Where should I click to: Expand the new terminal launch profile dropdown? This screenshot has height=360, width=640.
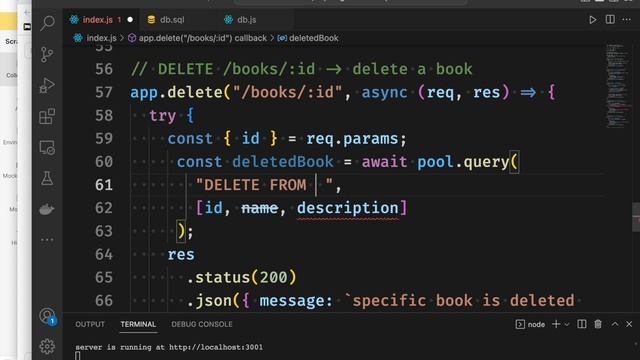coord(567,324)
